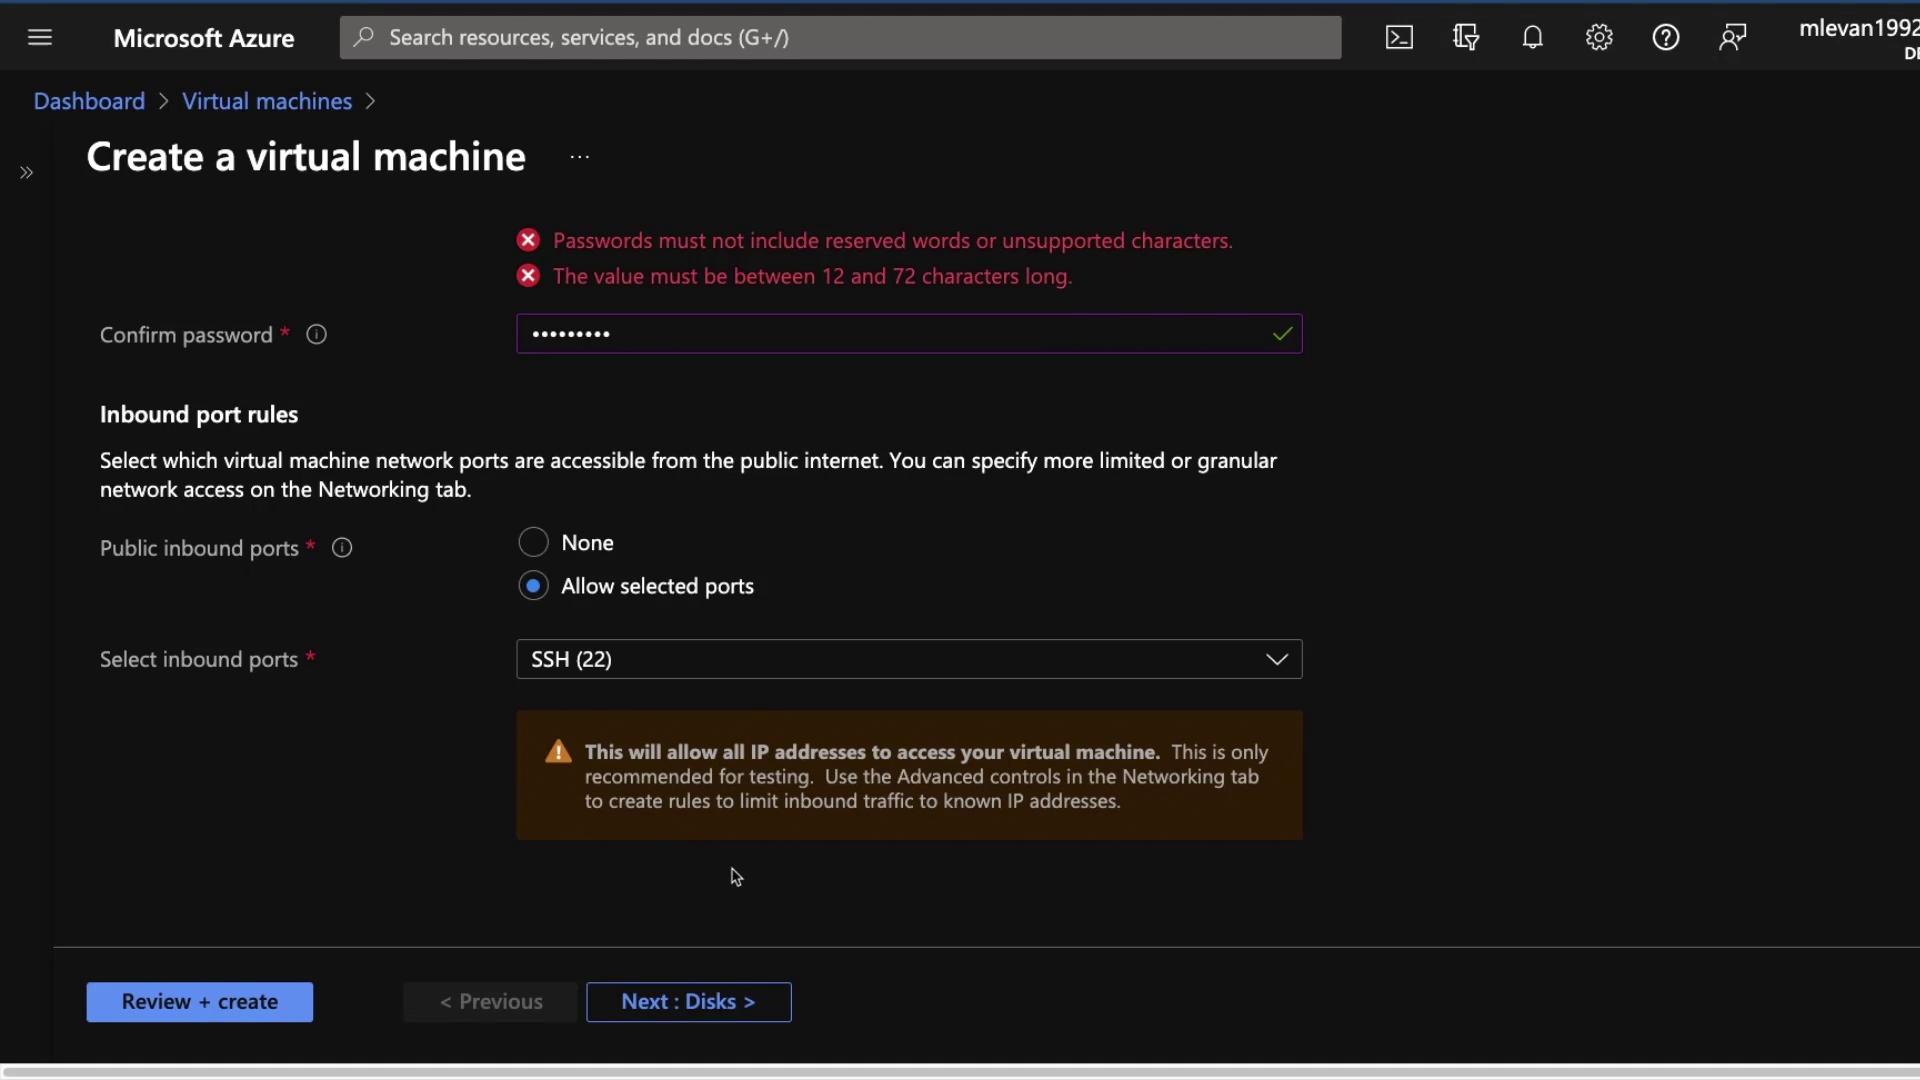Open the ellipsis menu beside page title
Screen dimensions: 1920x1080
pyautogui.click(x=580, y=157)
